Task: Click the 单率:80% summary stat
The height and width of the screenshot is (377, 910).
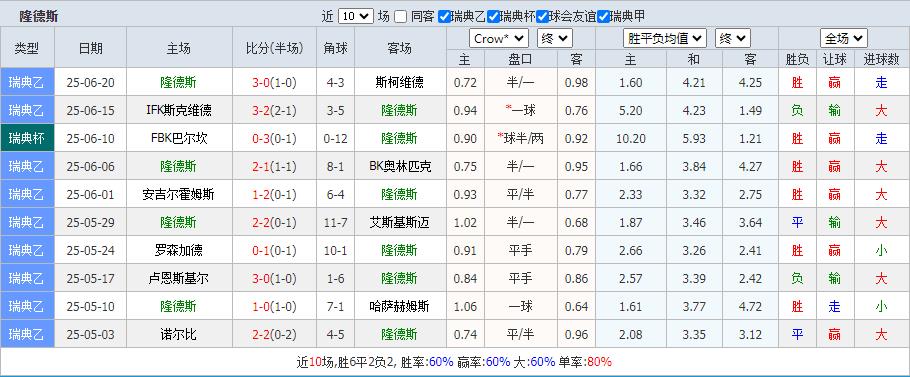Action: (x=585, y=362)
